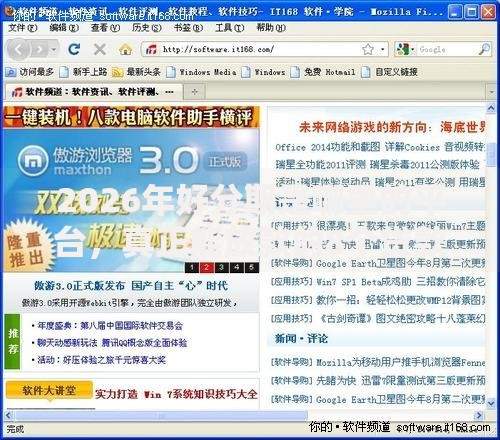Image resolution: width=500 pixels, height=440 pixels.
Task: Open a new tab with the plus button
Action: (x=194, y=91)
